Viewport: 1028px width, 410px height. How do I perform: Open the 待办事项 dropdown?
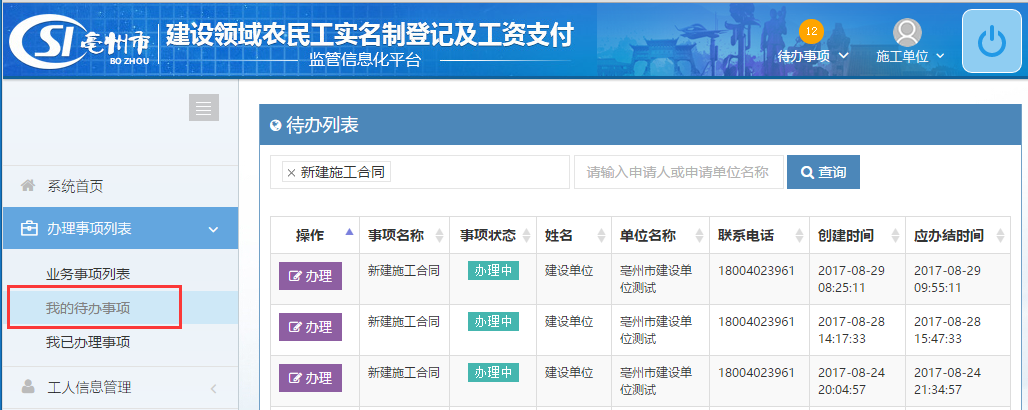point(813,56)
